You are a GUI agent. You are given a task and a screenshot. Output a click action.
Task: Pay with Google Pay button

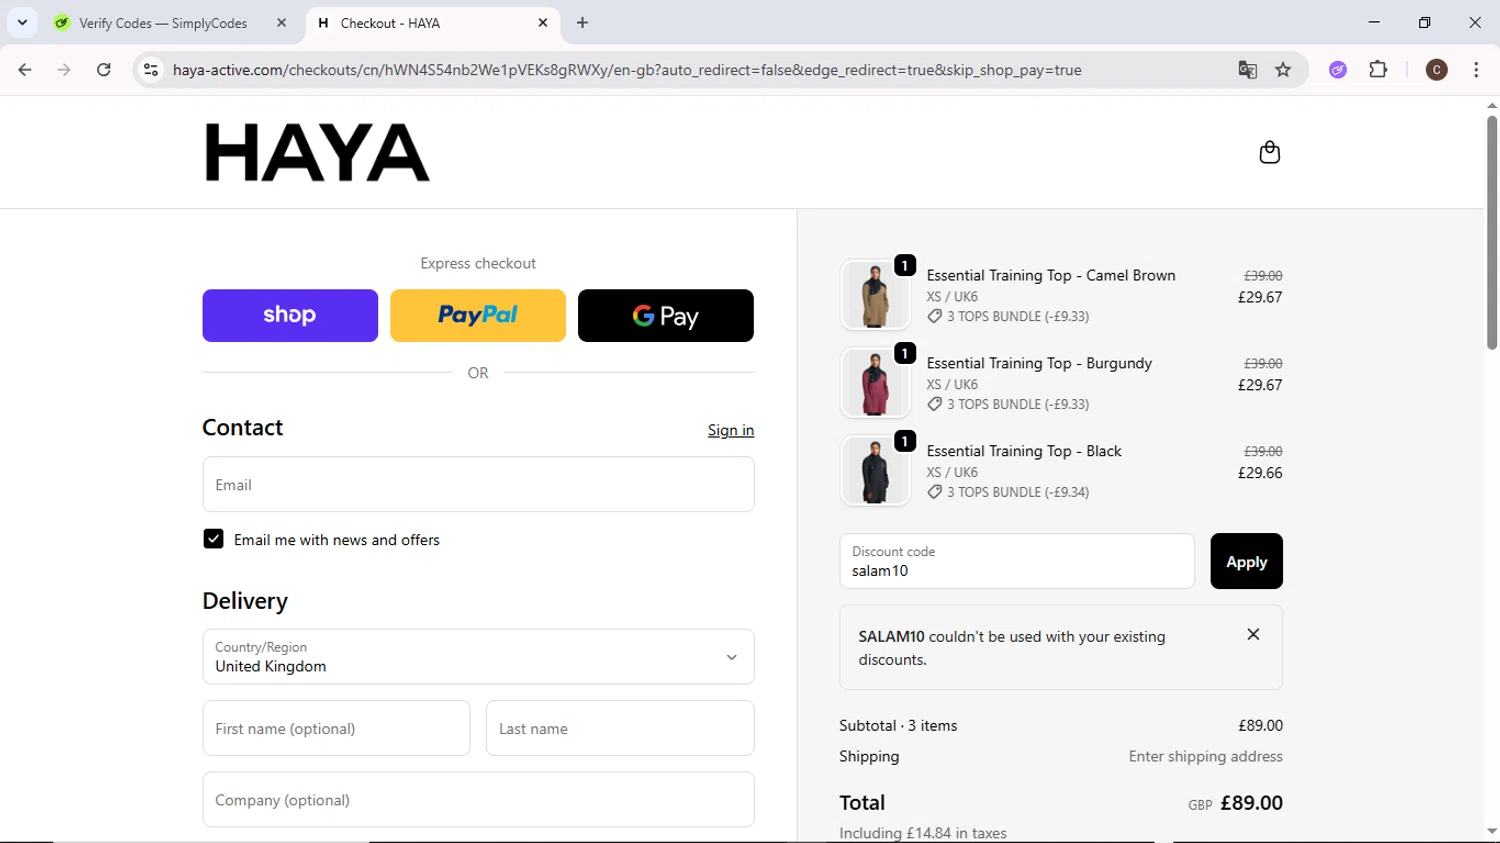666,315
